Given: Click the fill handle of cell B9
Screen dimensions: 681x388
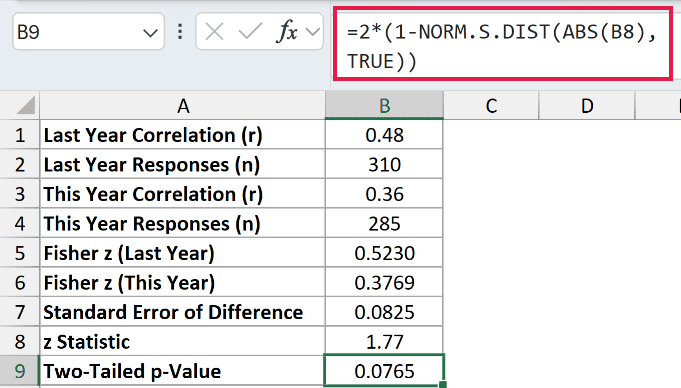Looking at the screenshot, I should click(443, 385).
